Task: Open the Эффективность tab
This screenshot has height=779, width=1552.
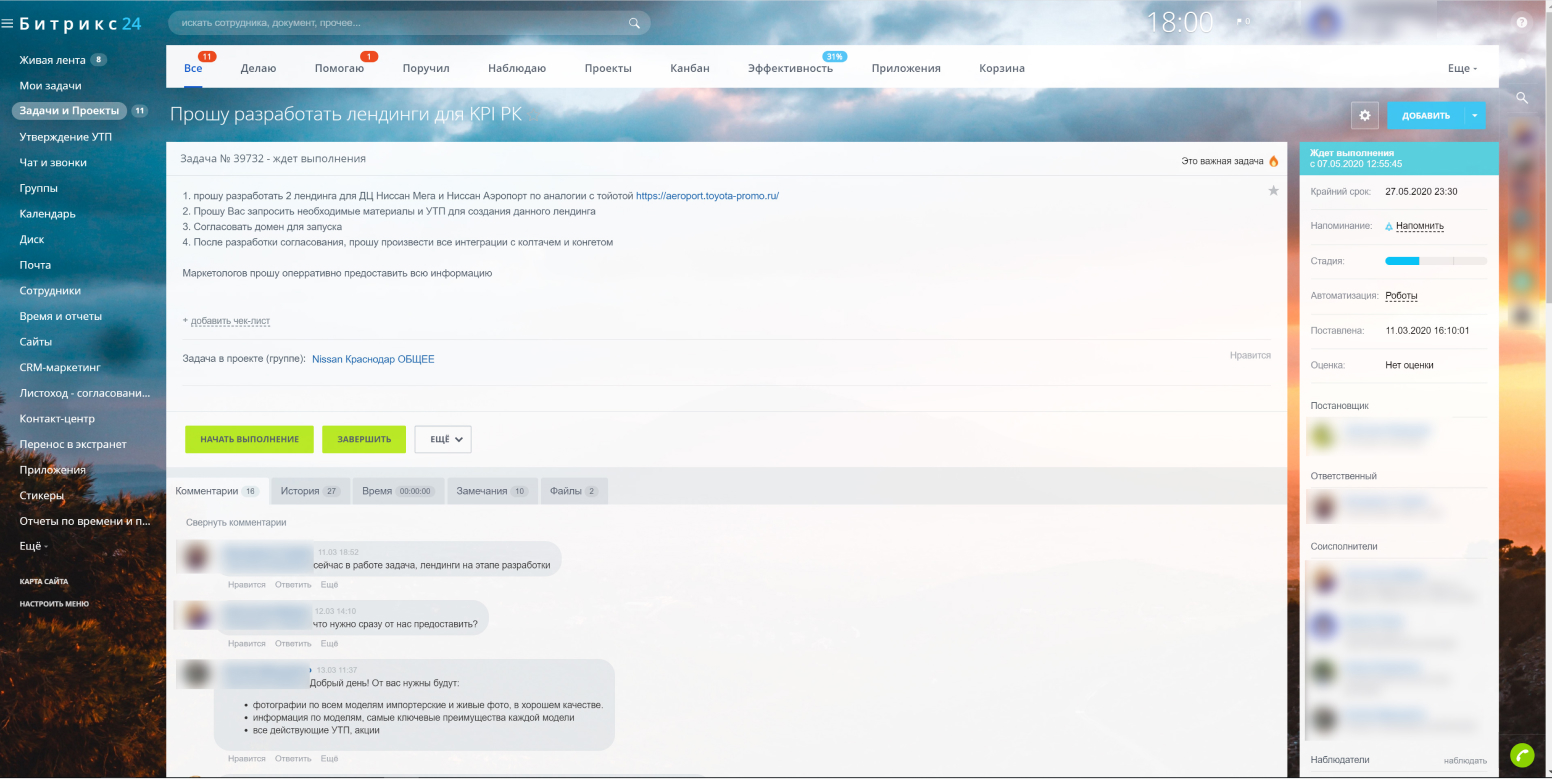Action: coord(790,68)
